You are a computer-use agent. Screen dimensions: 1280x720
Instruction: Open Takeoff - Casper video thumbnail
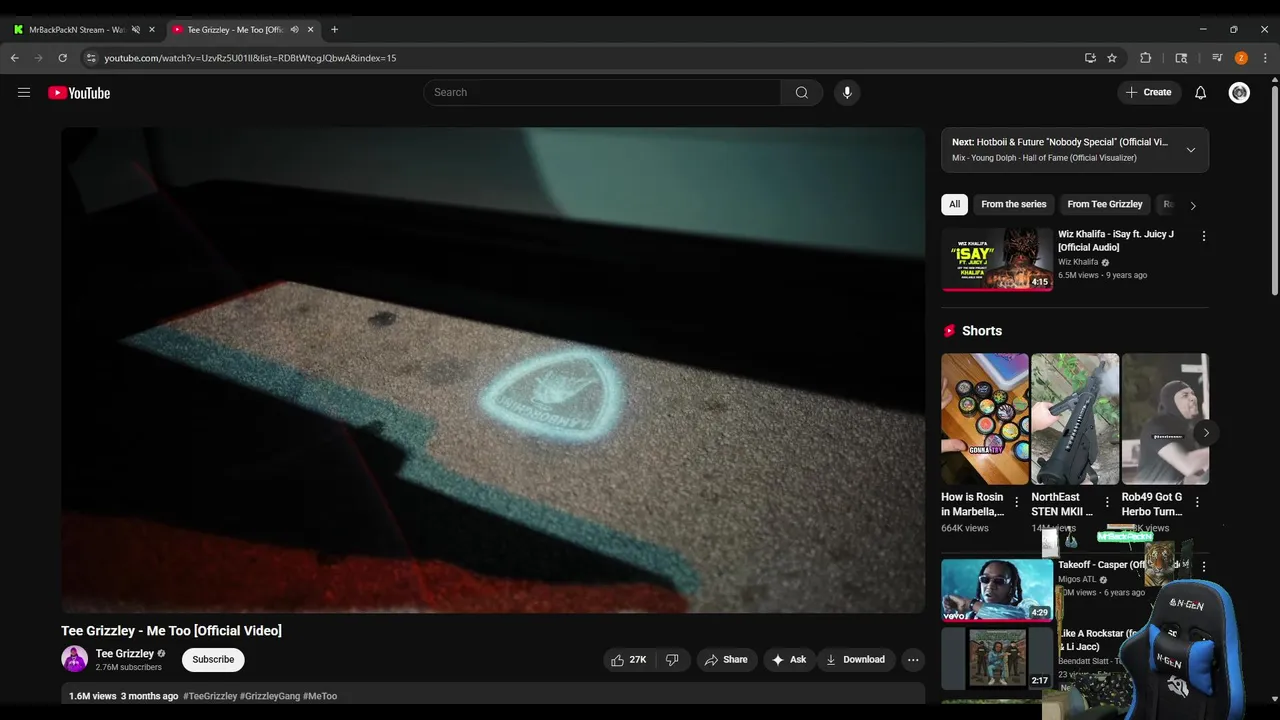point(997,589)
